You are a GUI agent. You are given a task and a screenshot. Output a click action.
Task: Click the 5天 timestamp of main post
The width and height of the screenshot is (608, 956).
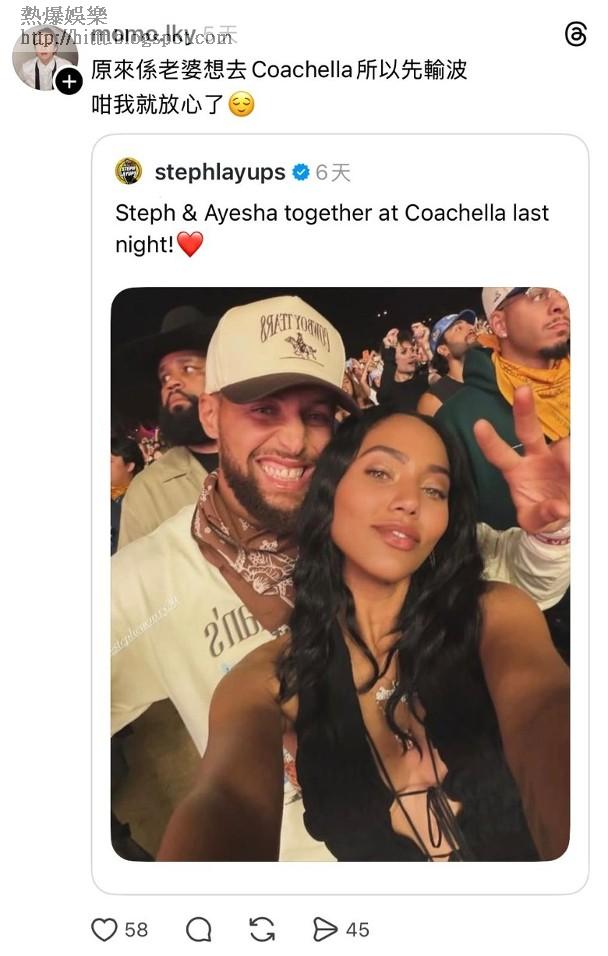(x=220, y=36)
